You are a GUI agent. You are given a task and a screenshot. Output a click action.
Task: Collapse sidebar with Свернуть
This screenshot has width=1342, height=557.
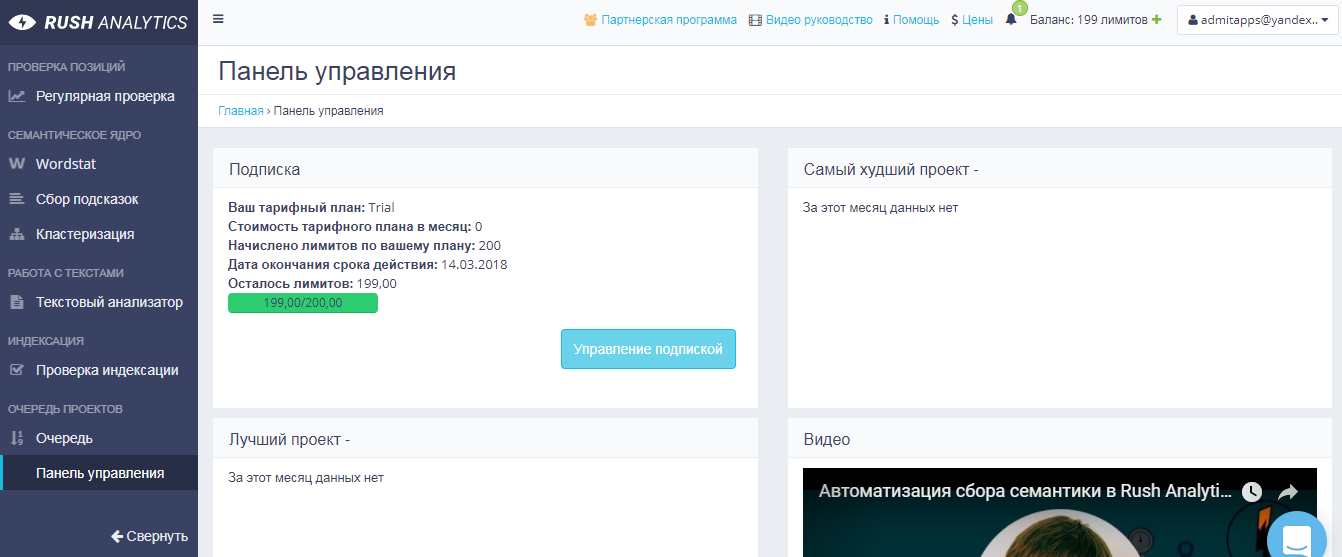pos(149,536)
